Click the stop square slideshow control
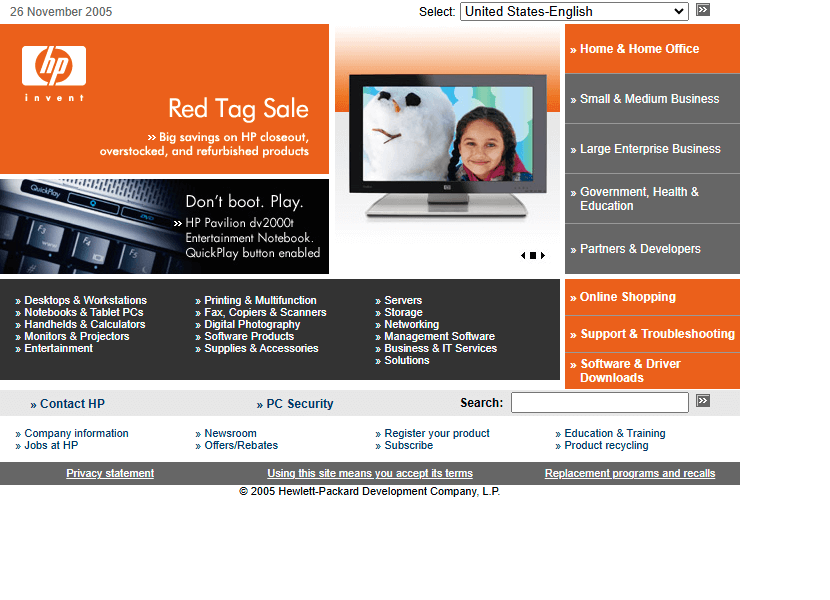Screen dimensions: 830x600 pyautogui.click(x=533, y=255)
